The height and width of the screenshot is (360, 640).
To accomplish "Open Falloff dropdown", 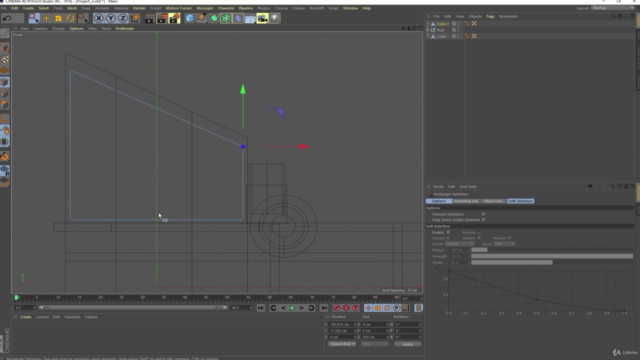I will (460, 244).
